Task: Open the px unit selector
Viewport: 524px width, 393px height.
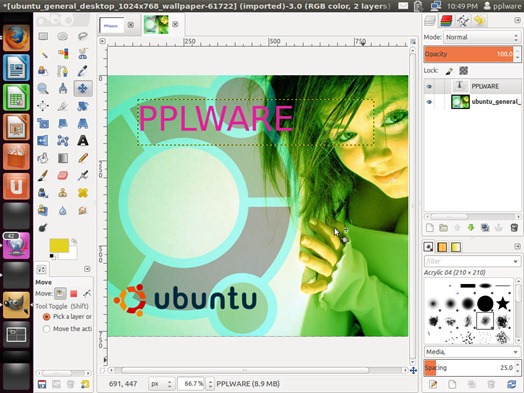Action: [161, 384]
